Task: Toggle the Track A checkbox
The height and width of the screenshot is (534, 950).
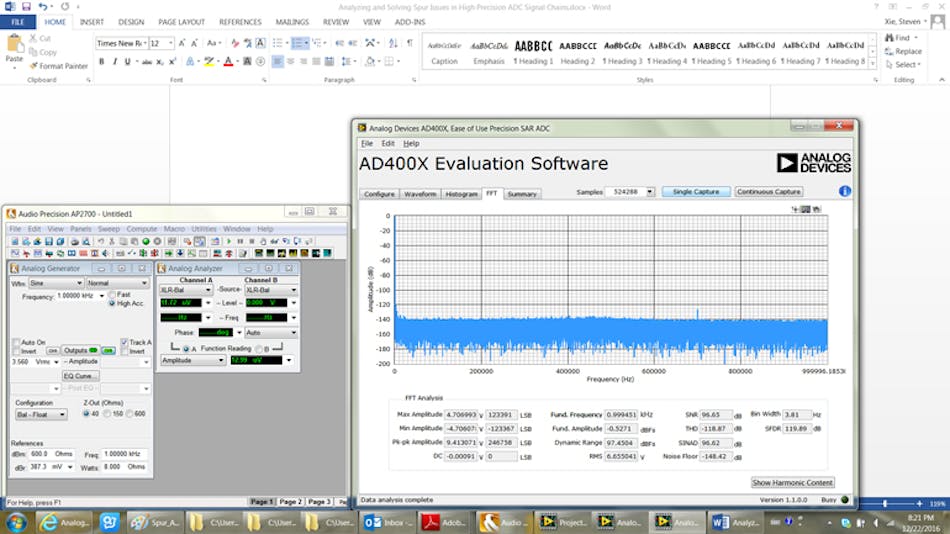Action: [x=124, y=342]
